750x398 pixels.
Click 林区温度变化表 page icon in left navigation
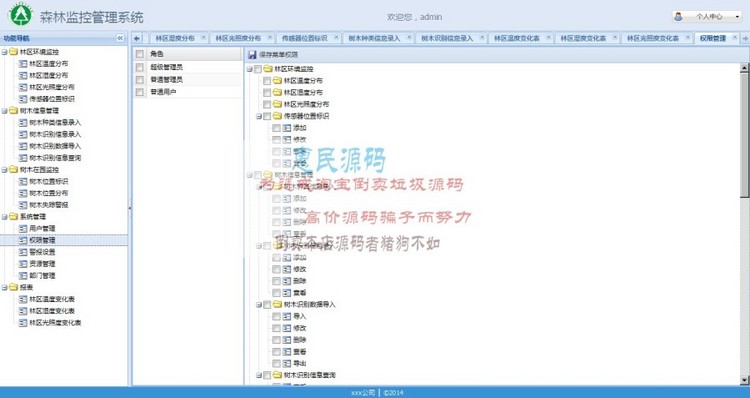22,299
